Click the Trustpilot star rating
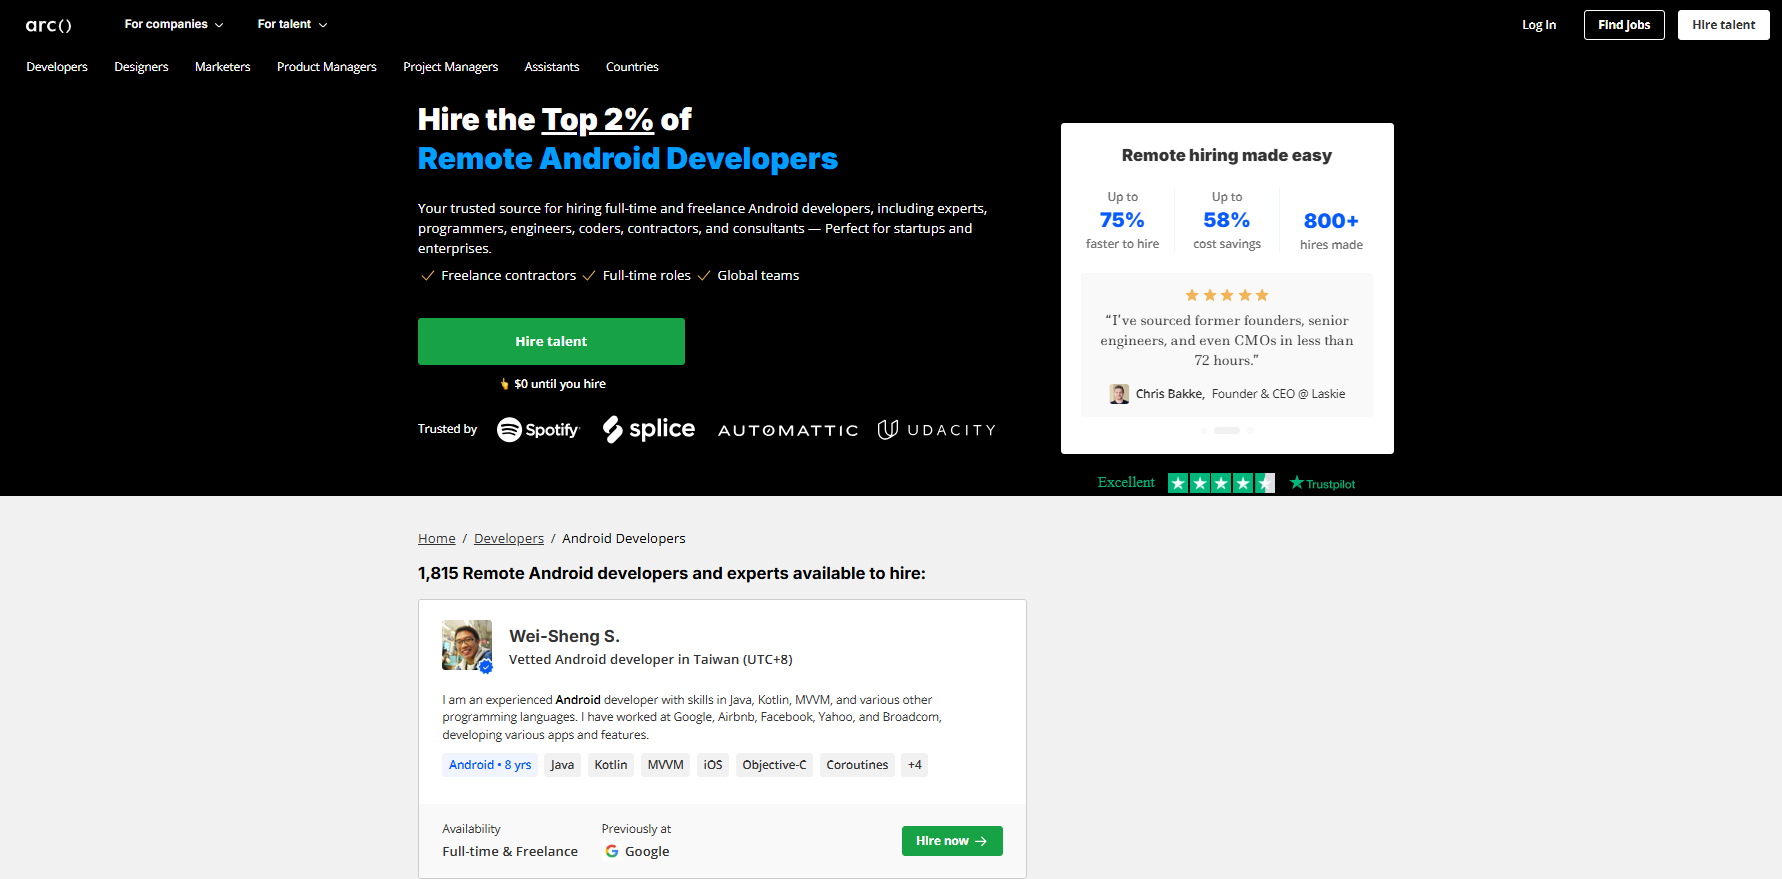 click(1220, 484)
